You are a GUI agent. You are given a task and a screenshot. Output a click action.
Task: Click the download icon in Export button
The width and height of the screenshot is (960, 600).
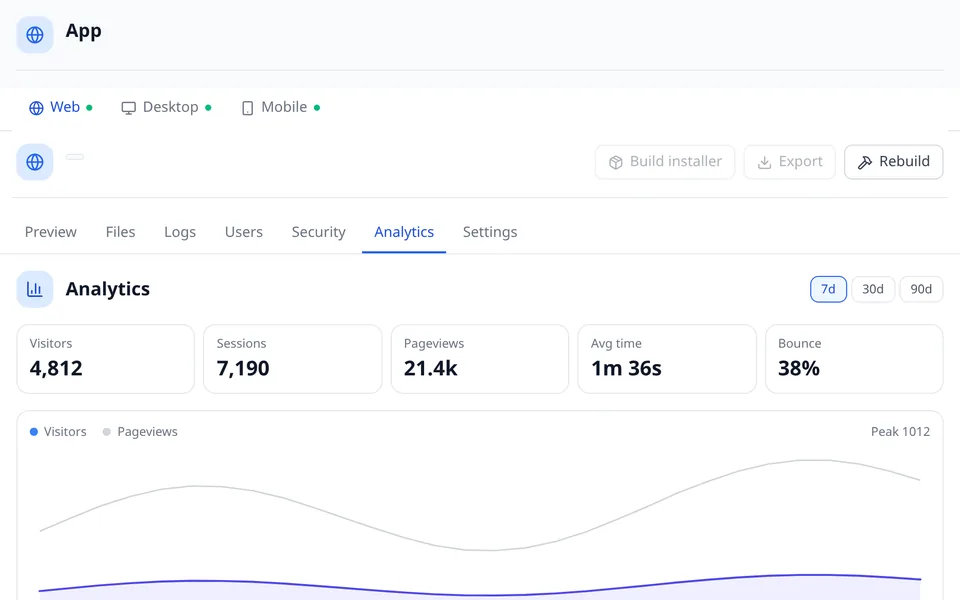point(765,163)
